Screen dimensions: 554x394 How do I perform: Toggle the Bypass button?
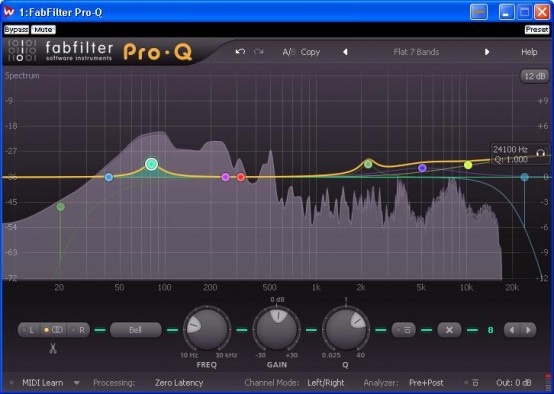pos(16,30)
